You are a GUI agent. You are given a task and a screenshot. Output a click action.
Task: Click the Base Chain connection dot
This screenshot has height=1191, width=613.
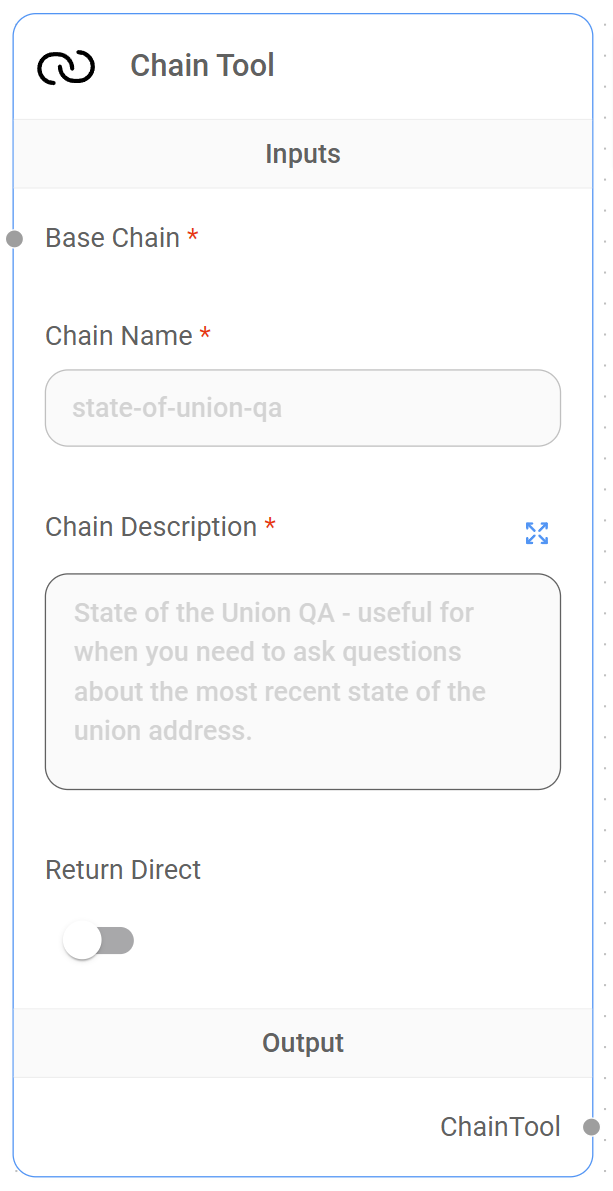[x=12, y=238]
